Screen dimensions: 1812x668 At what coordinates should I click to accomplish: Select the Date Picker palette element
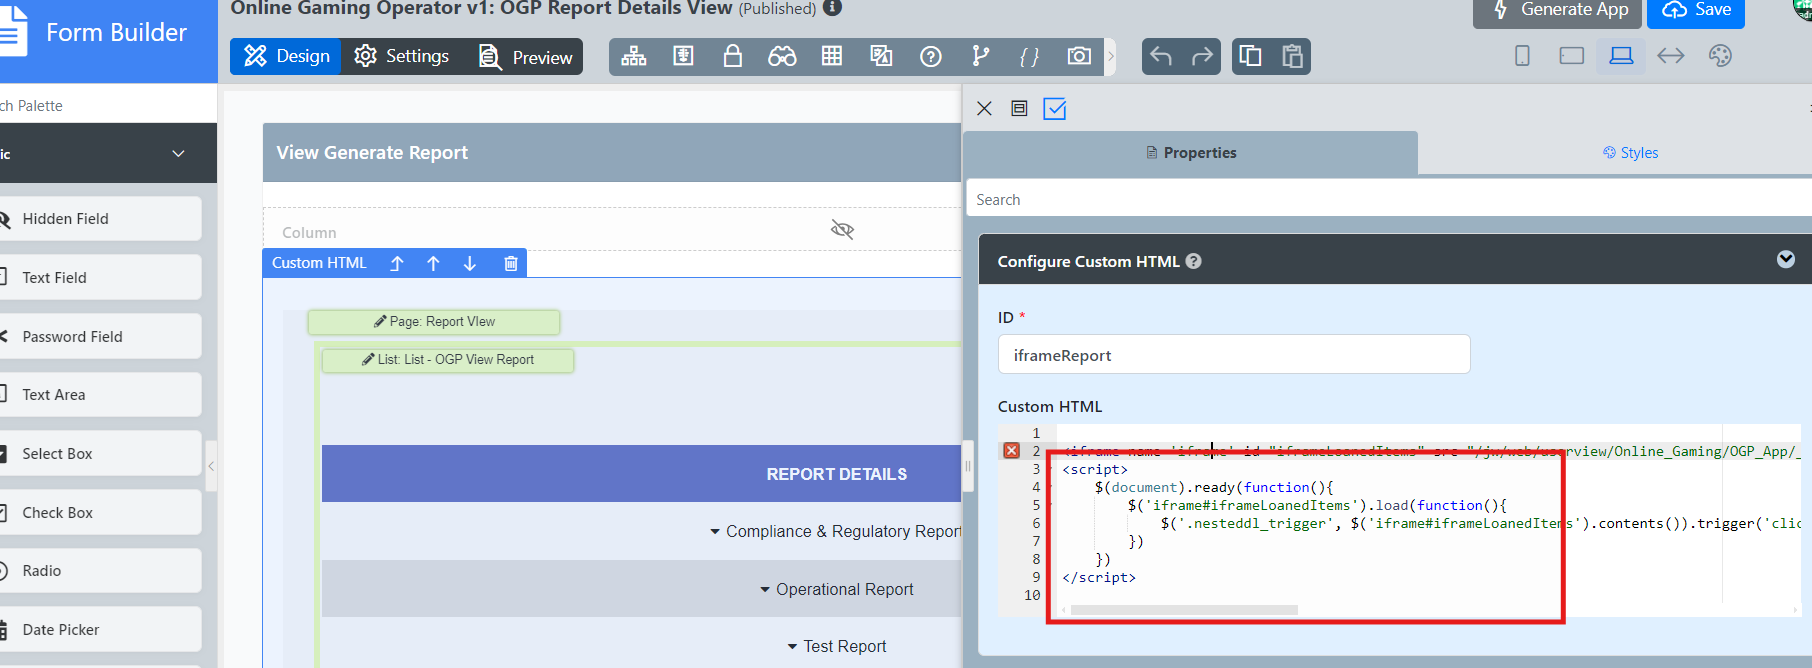[x=100, y=629]
